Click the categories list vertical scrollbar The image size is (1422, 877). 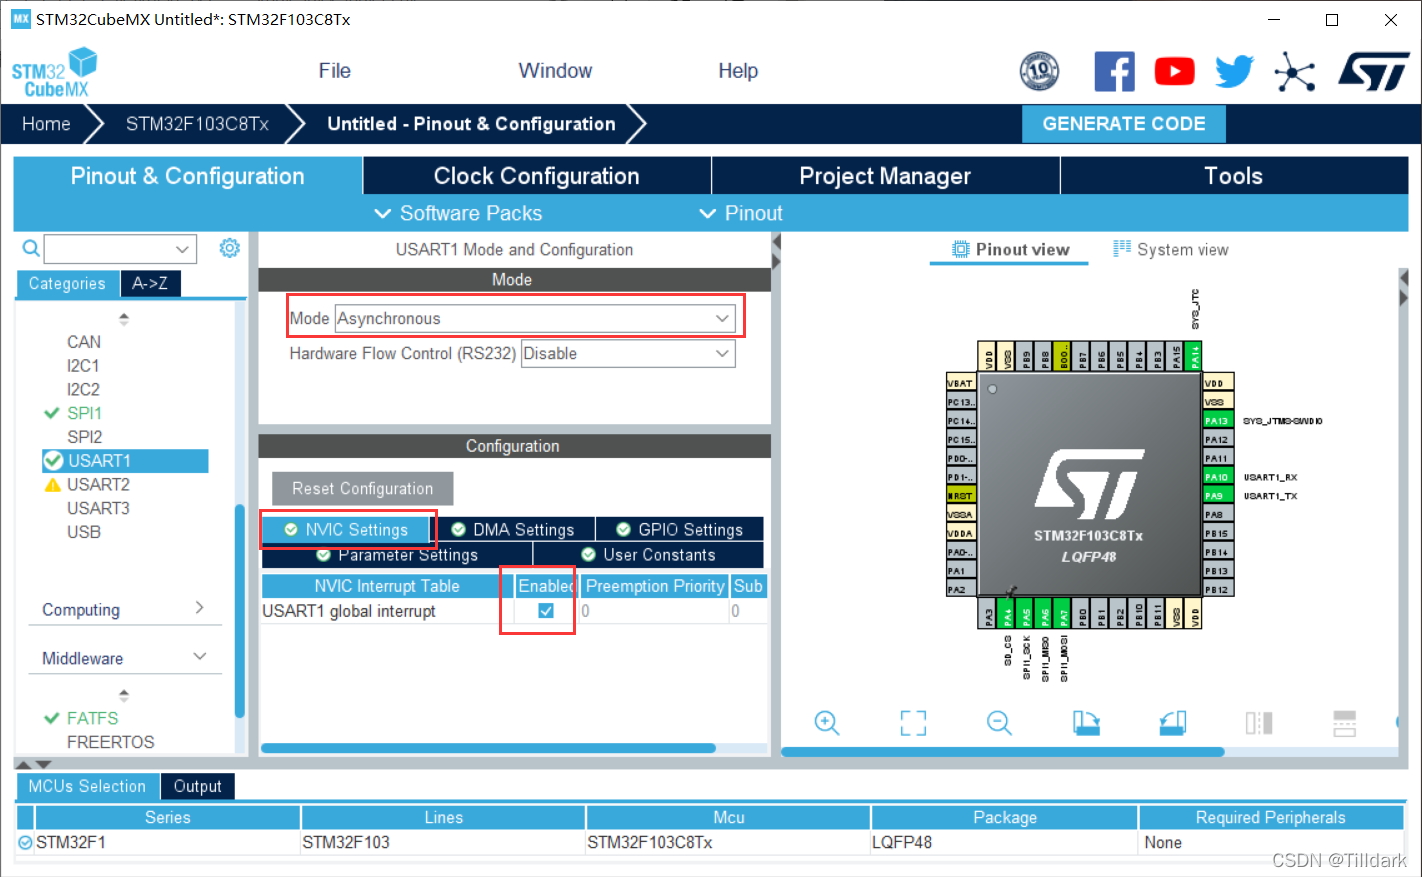[240, 610]
